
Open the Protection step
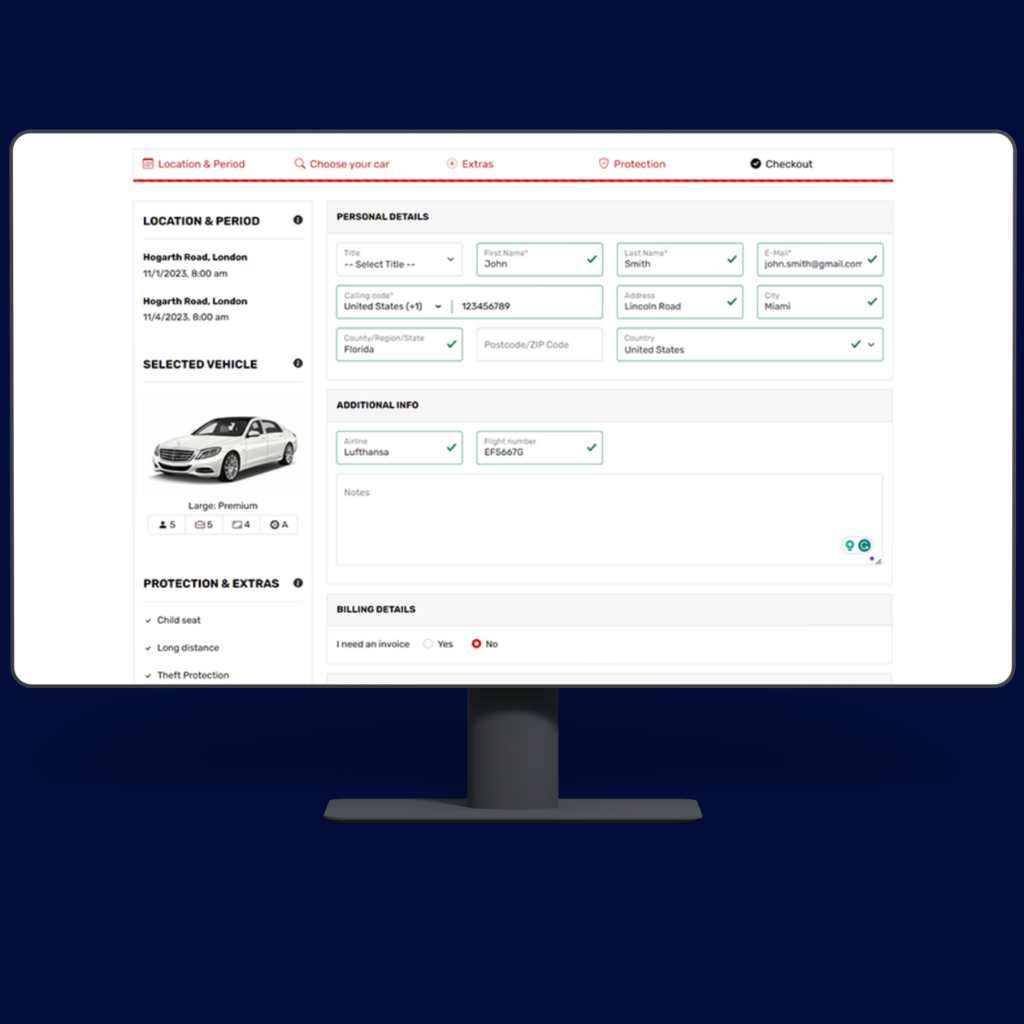(x=632, y=164)
